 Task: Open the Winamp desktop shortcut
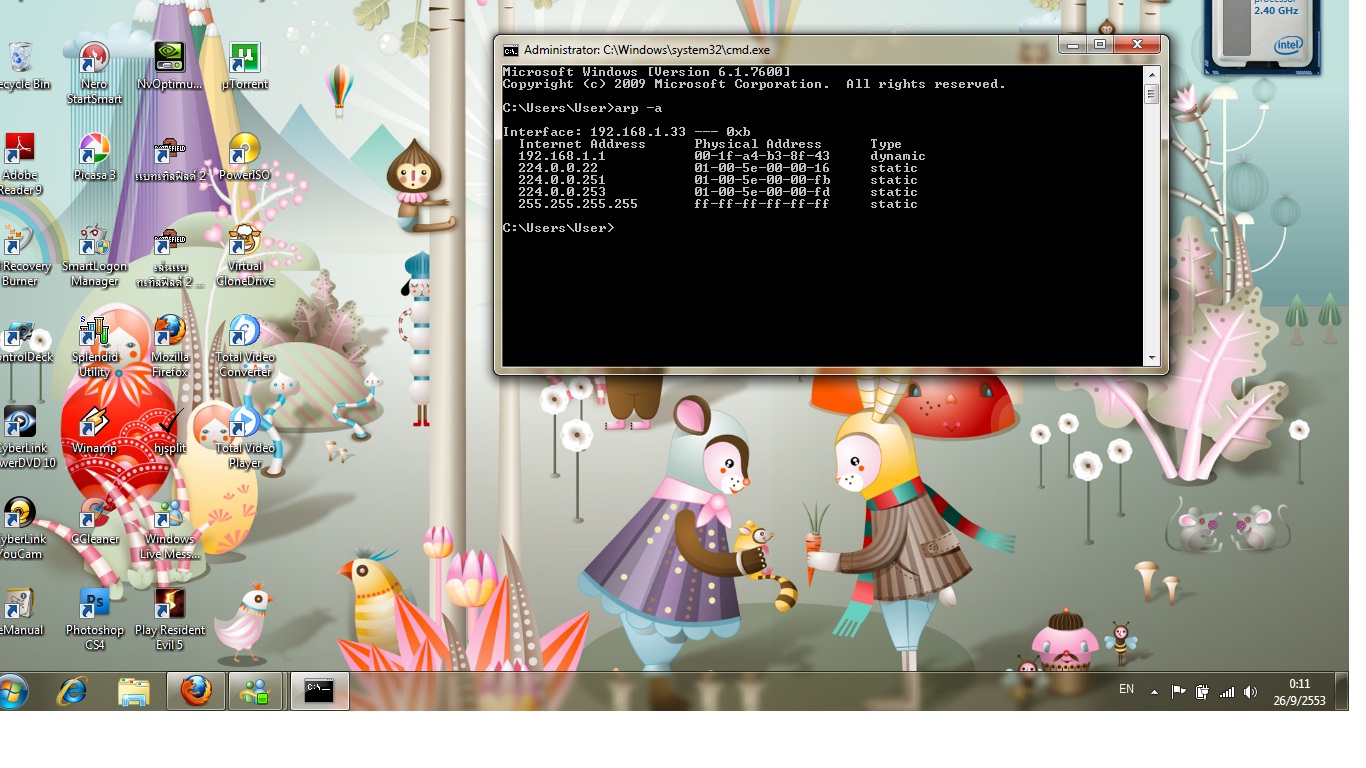(94, 430)
